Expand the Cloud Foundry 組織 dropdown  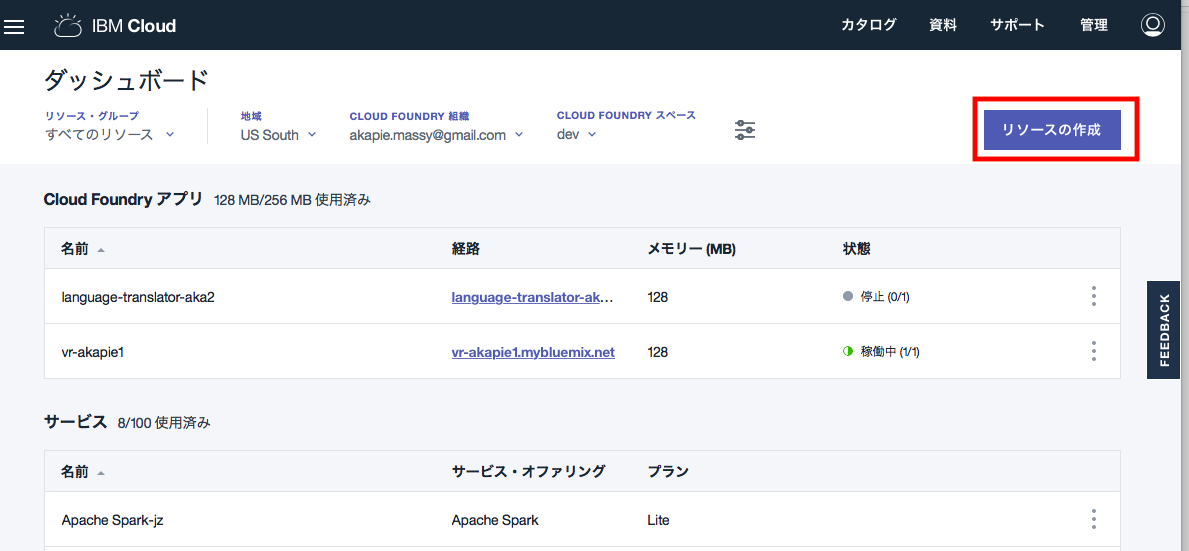[437, 135]
